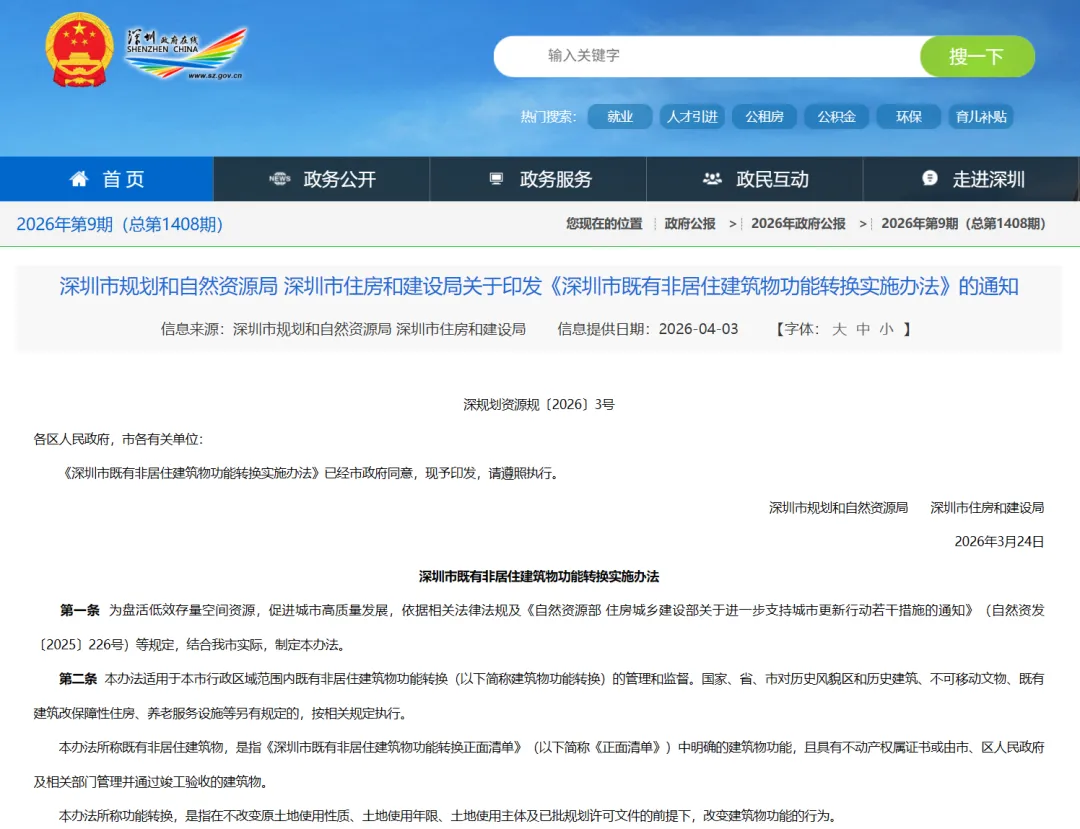1080x829 pixels.
Task: Set font size to 大
Action: pos(839,329)
